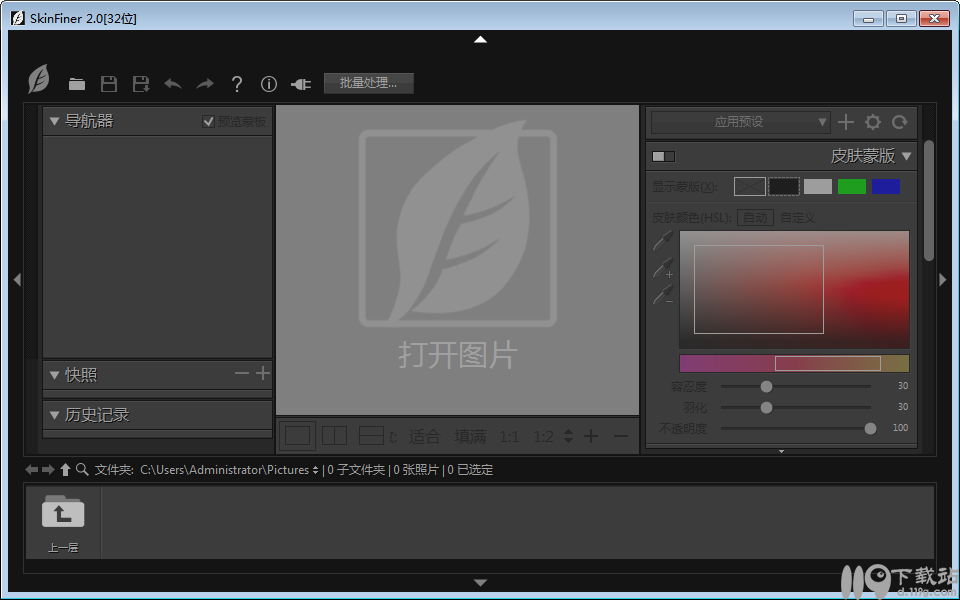Toggle the 预览蒙板 checkbox
The height and width of the screenshot is (600, 960).
tap(208, 121)
